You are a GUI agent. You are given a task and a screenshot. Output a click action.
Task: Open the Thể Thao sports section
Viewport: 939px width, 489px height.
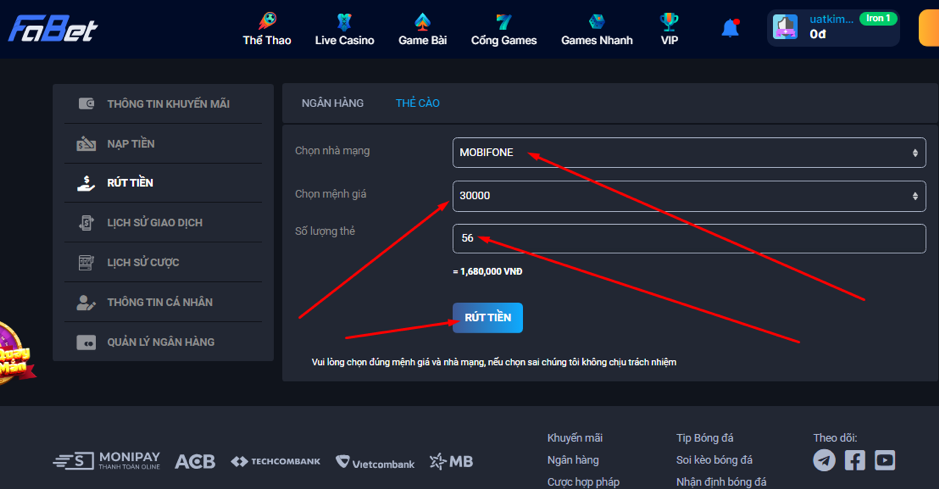(x=266, y=29)
